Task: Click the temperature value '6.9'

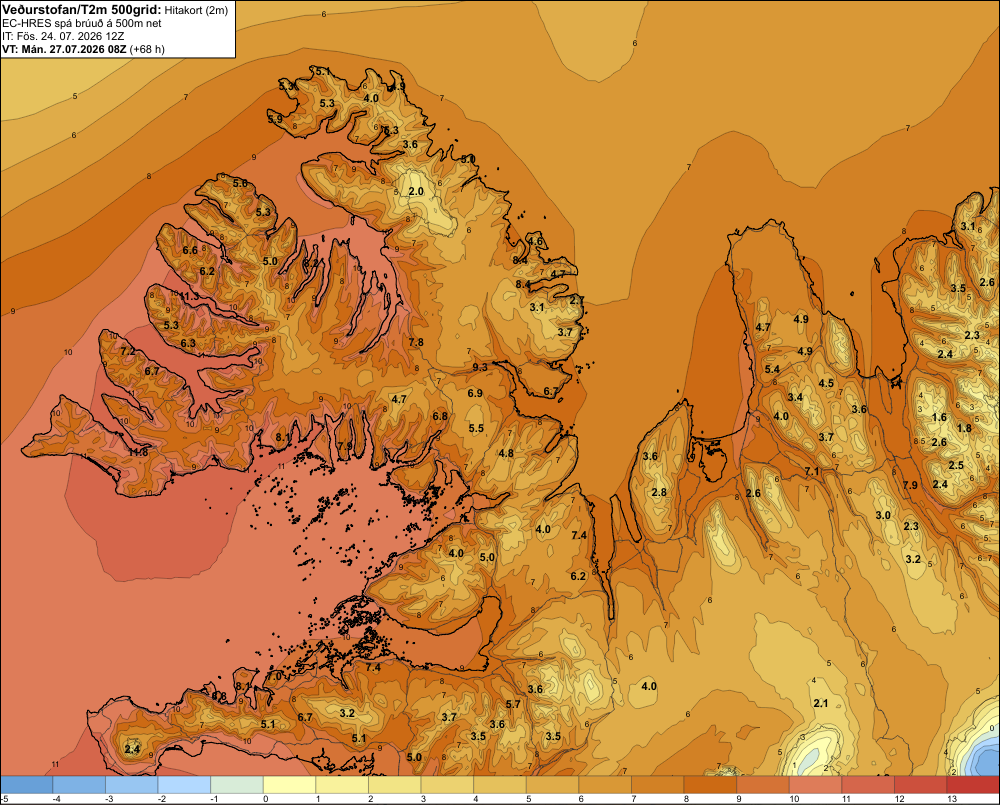Action: (x=475, y=393)
